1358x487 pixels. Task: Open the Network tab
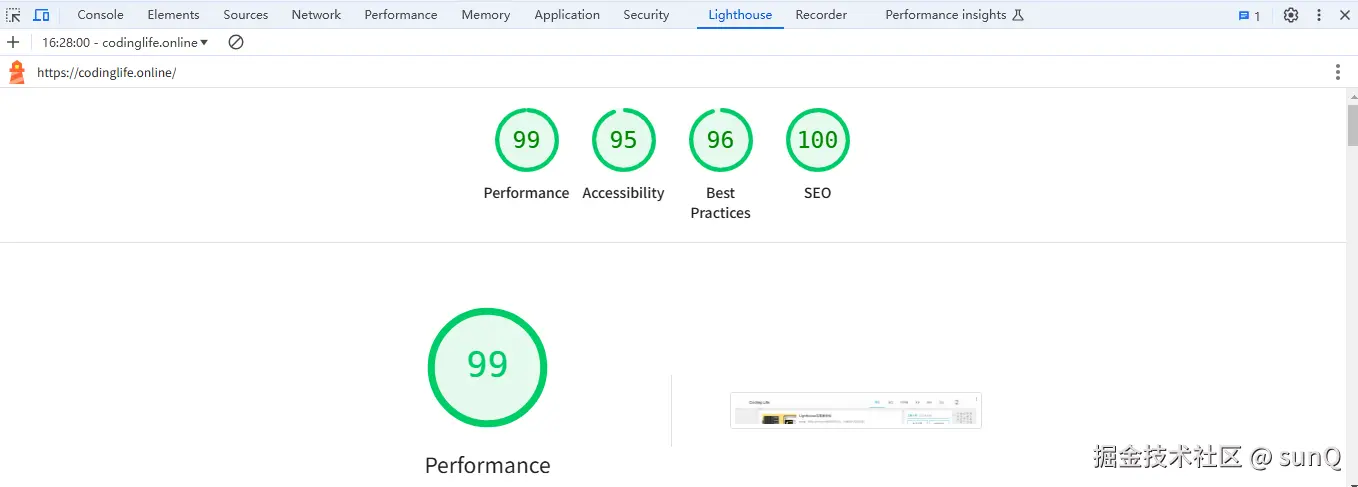(316, 15)
